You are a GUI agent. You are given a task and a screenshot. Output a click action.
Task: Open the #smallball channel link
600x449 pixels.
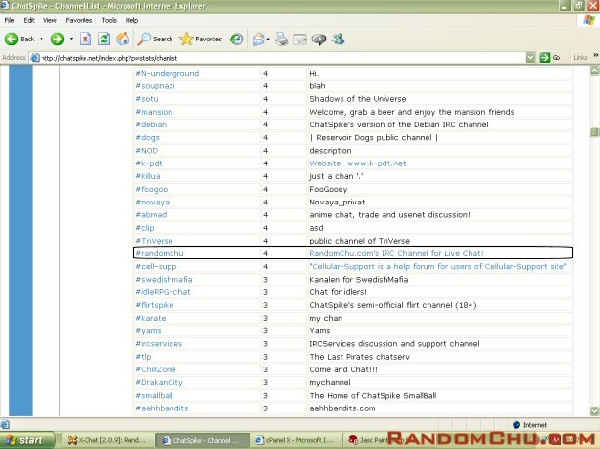[154, 395]
